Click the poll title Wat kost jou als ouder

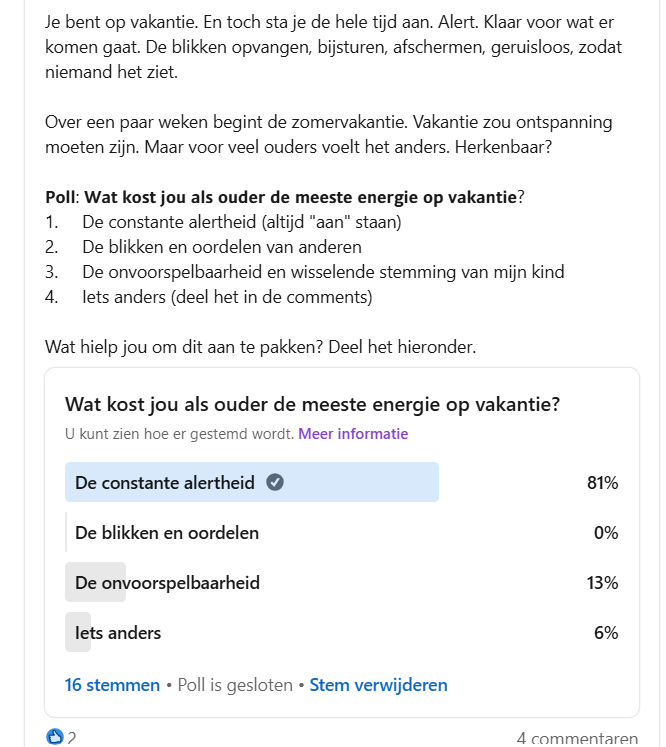pyautogui.click(x=313, y=404)
